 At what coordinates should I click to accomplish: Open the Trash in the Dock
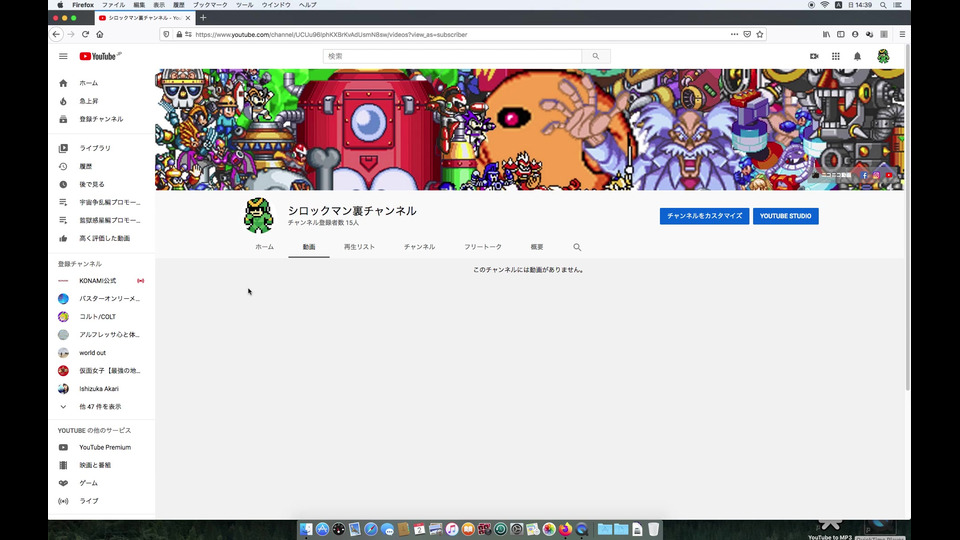[x=653, y=529]
